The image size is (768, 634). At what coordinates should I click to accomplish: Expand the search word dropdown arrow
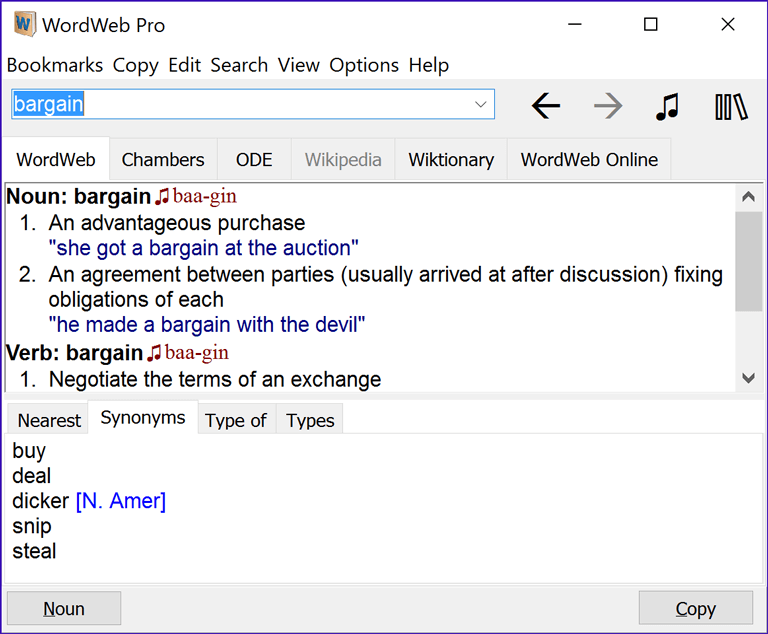(480, 104)
